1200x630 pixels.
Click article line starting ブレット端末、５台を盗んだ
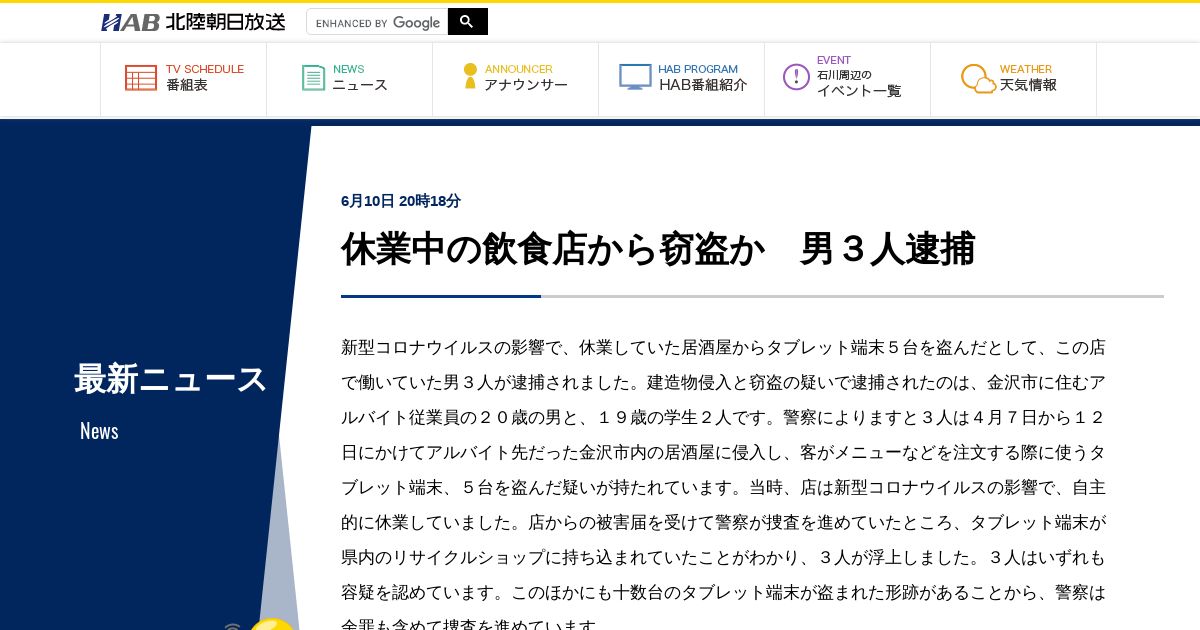tap(723, 488)
